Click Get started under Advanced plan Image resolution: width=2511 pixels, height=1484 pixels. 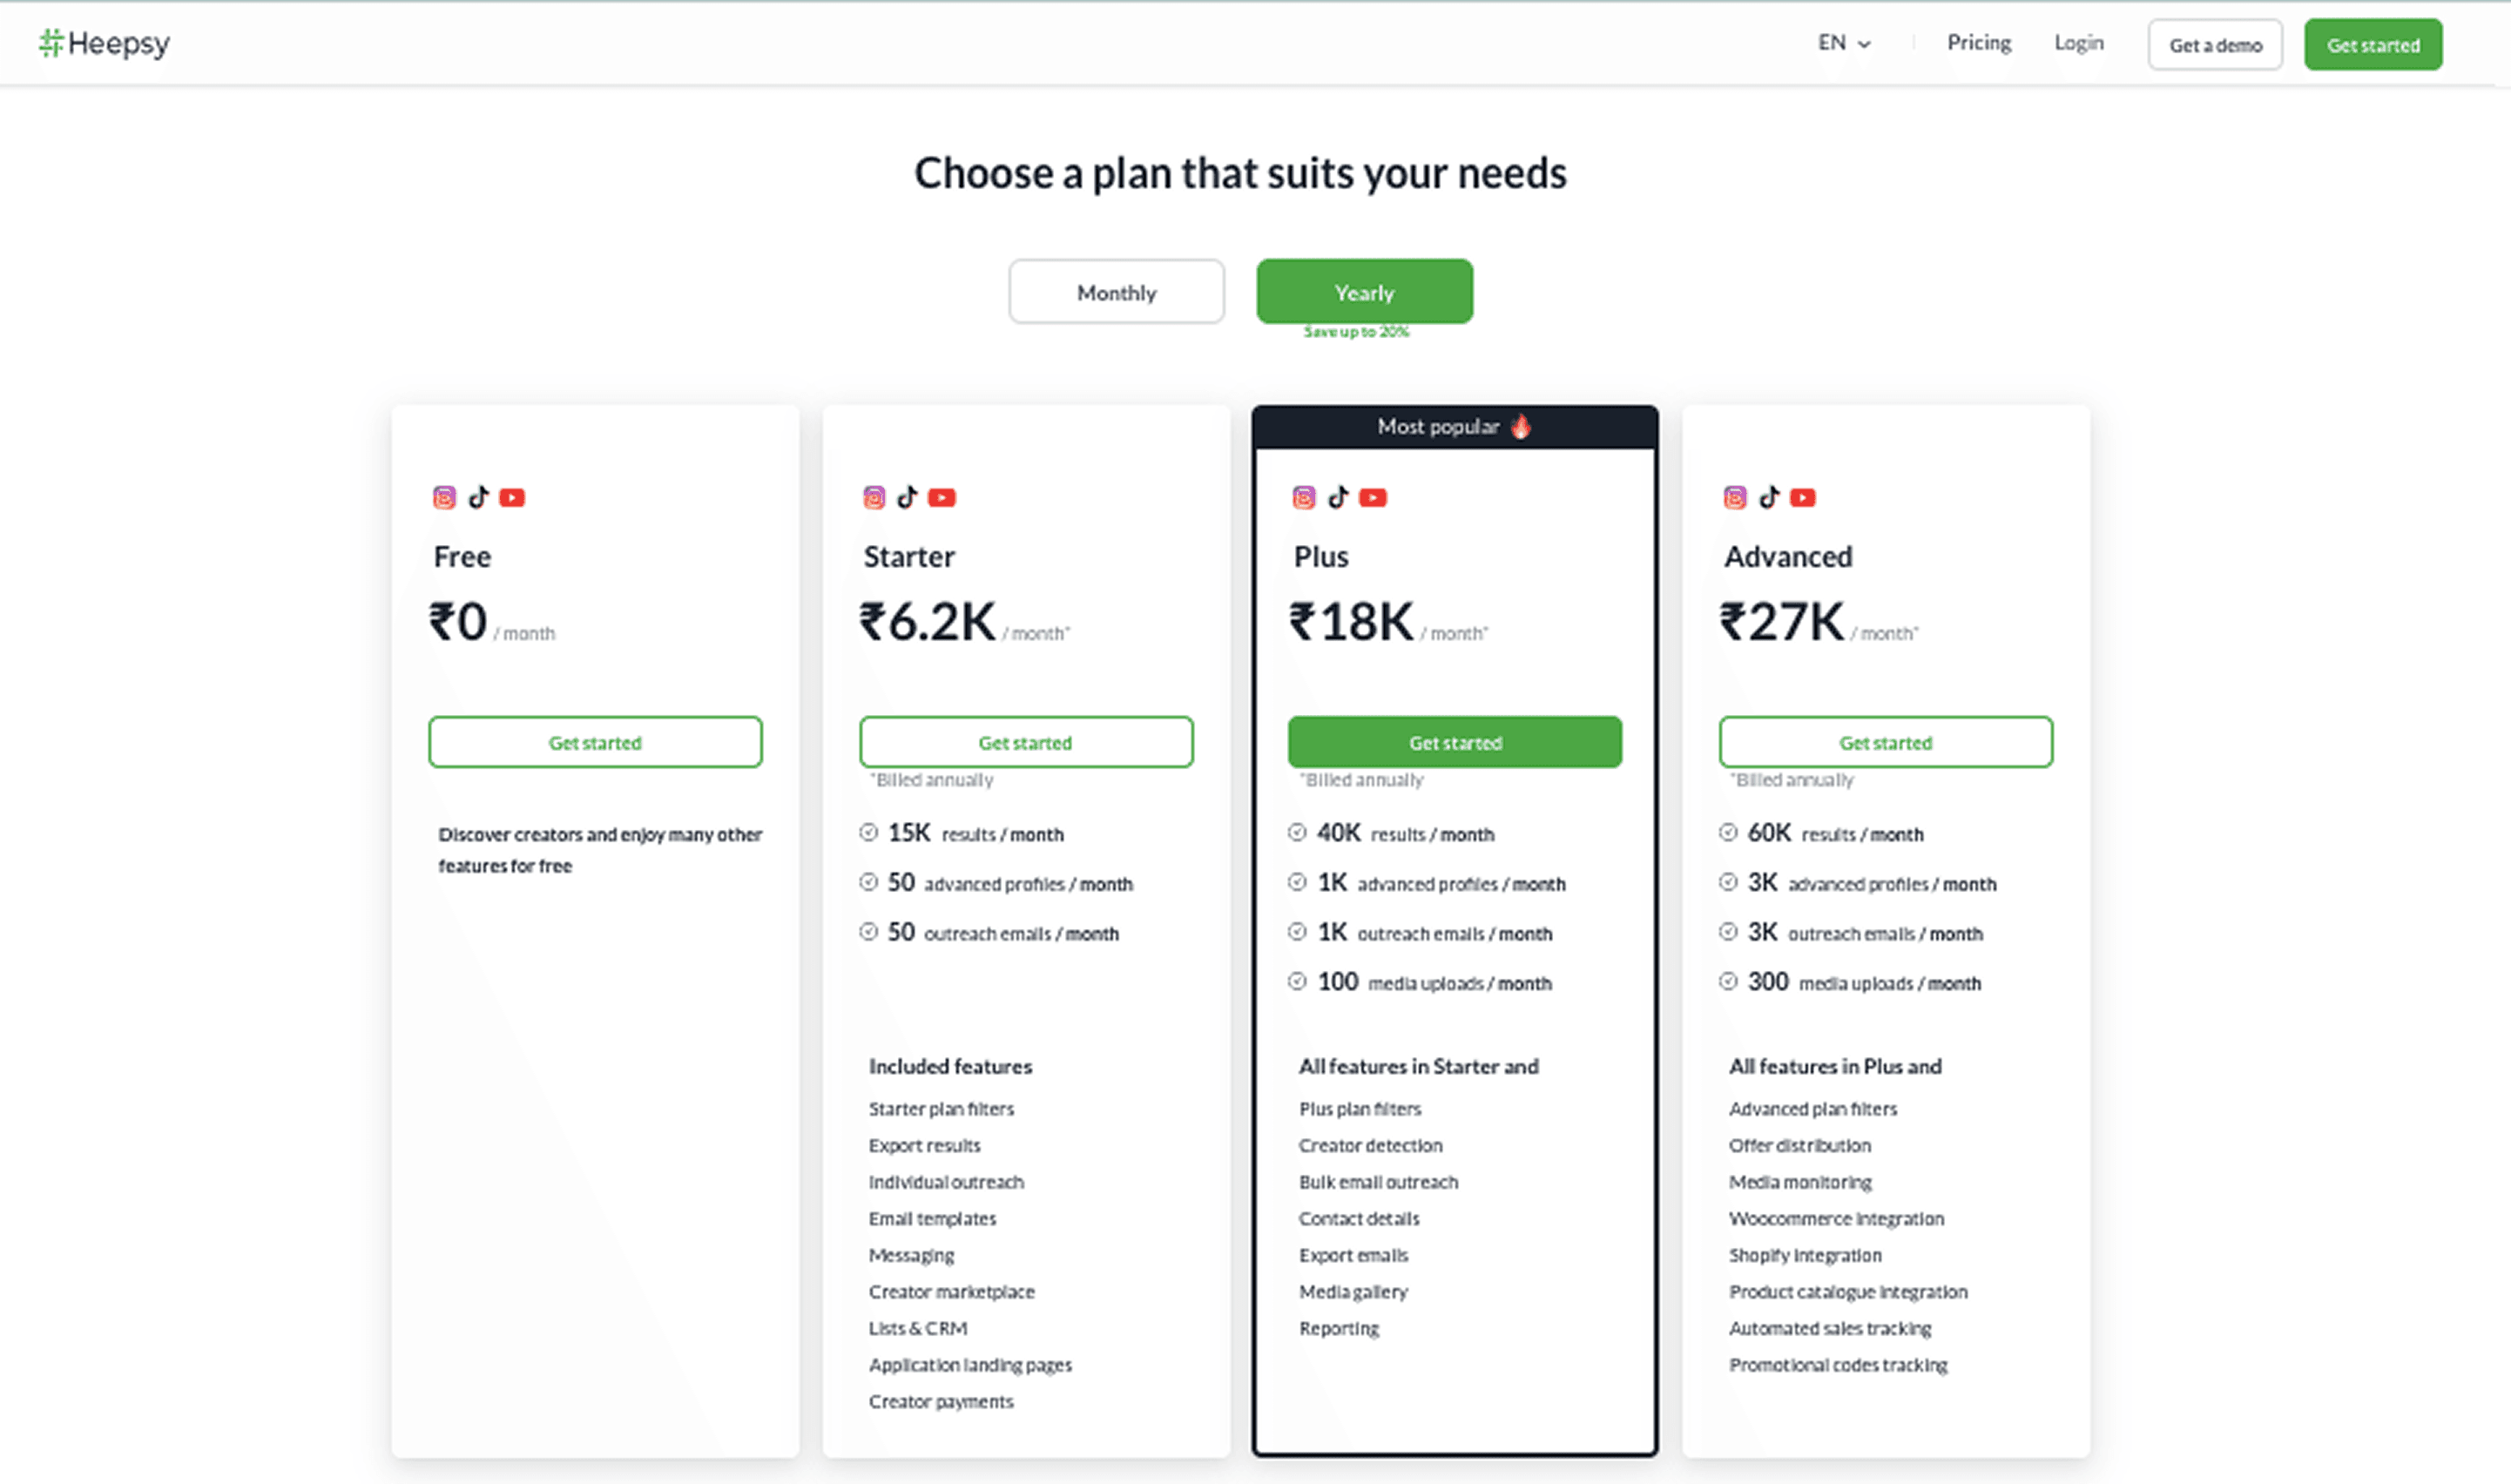coord(1885,742)
